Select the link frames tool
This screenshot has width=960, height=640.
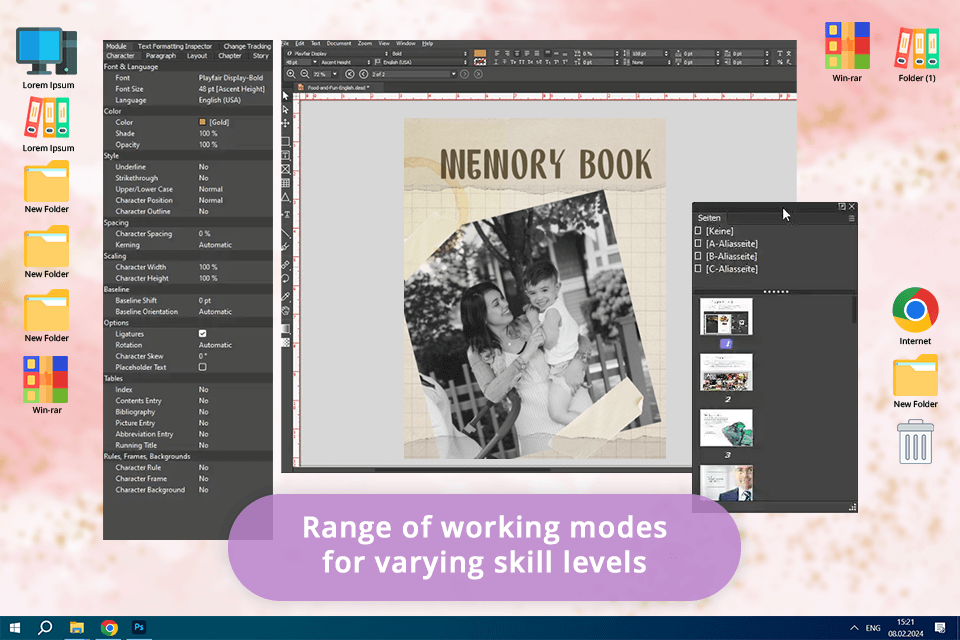[x=285, y=265]
